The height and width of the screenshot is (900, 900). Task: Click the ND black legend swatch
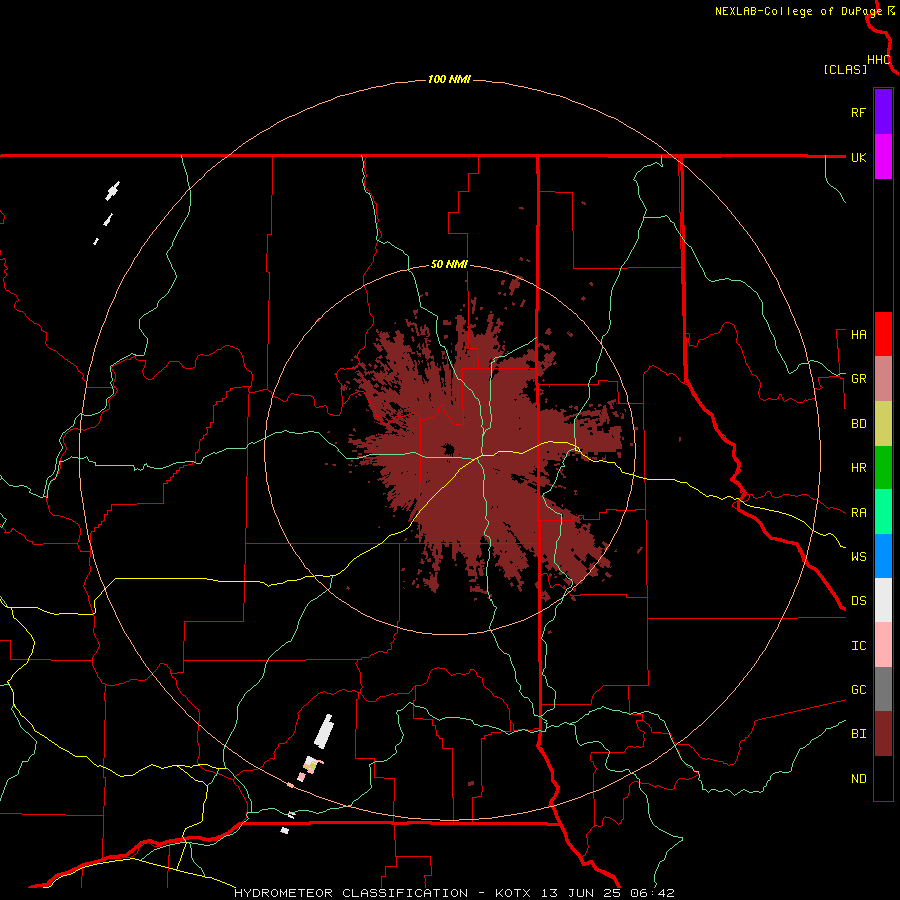[x=883, y=778]
